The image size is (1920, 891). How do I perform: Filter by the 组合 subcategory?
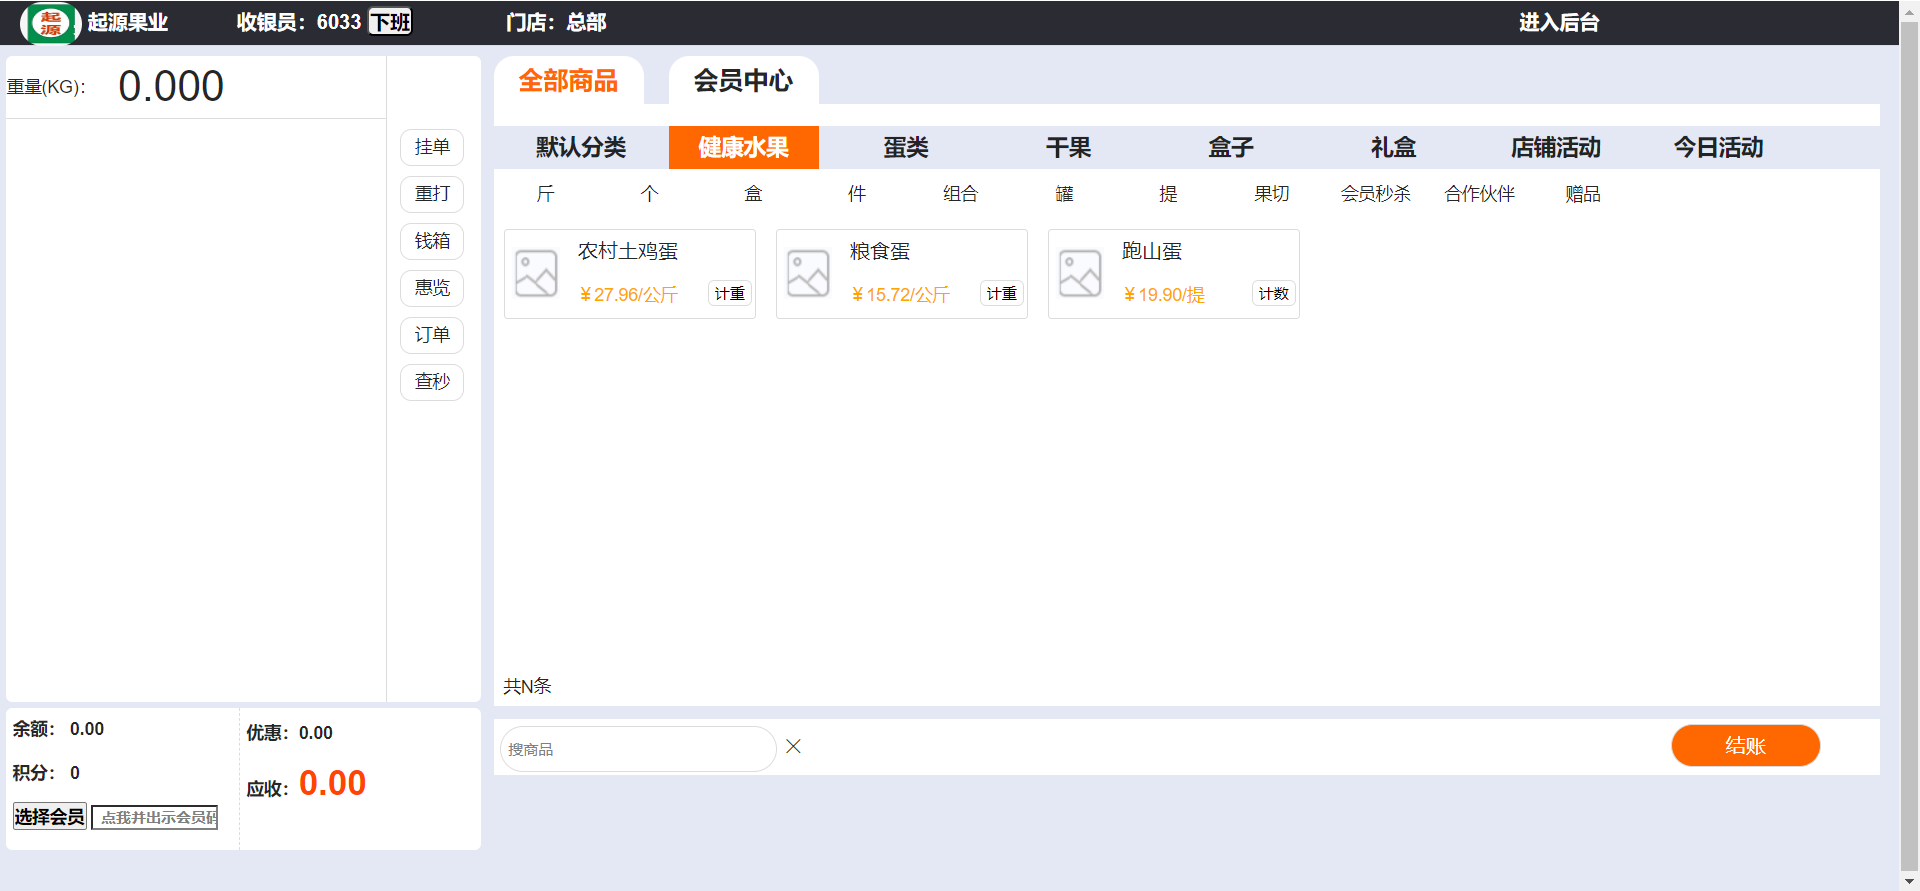click(961, 193)
